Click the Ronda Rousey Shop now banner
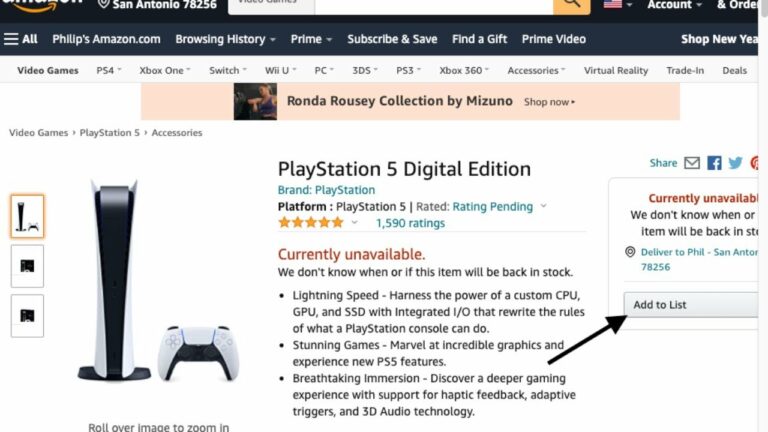 pos(410,101)
